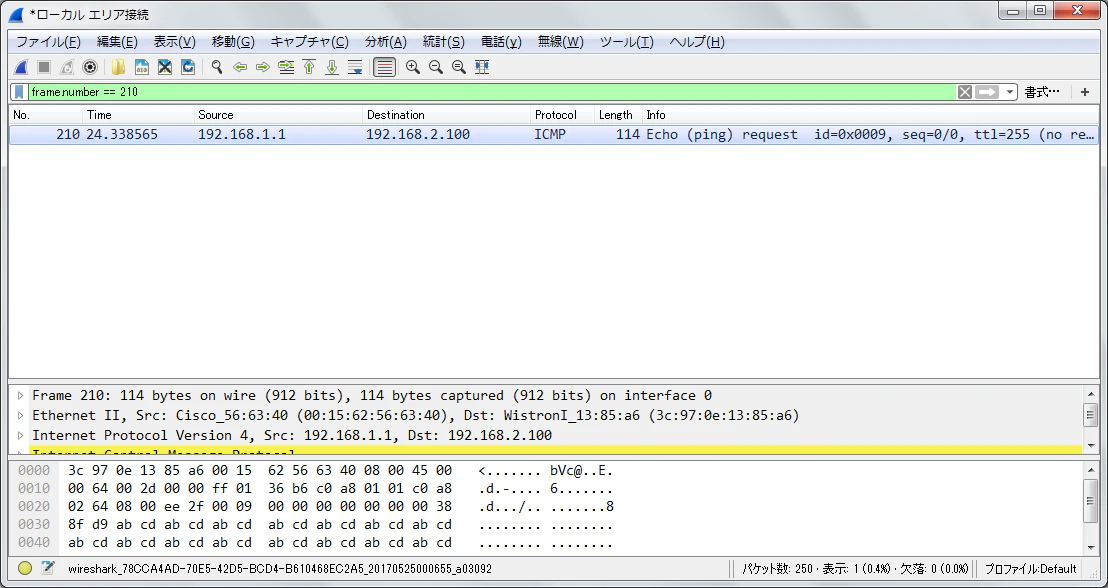Reload this capture file
The width and height of the screenshot is (1108, 588).
point(188,67)
